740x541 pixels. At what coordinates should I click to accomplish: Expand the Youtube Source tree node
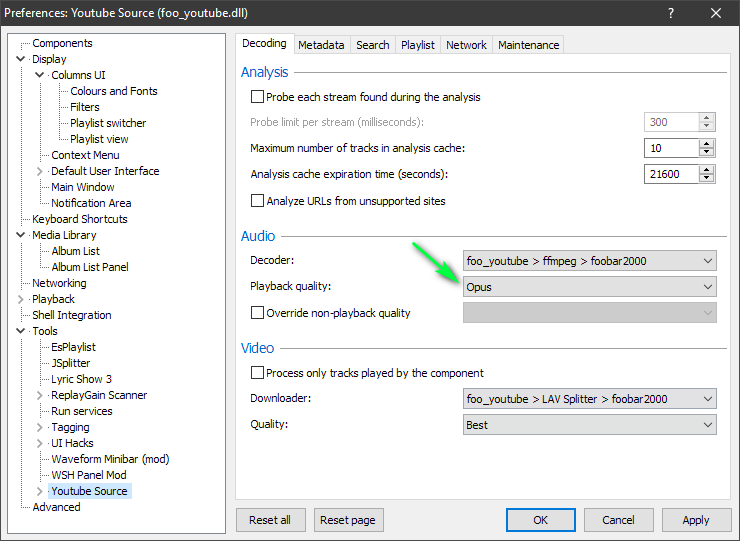(40, 491)
